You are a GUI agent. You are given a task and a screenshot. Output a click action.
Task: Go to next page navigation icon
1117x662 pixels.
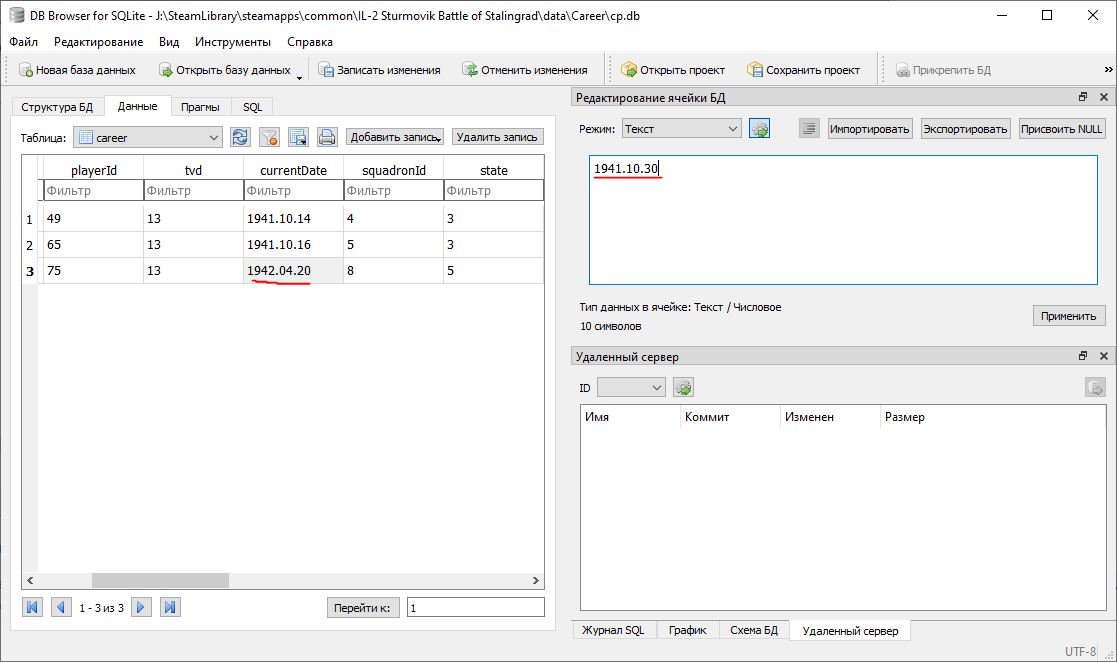(x=141, y=607)
